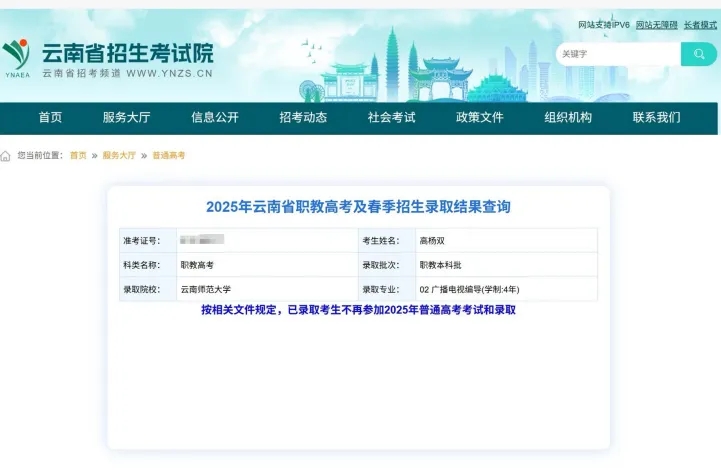Viewport: 721px width, 471px height.
Task: Go to 信息公开 in the navigation bar
Action: pos(215,117)
